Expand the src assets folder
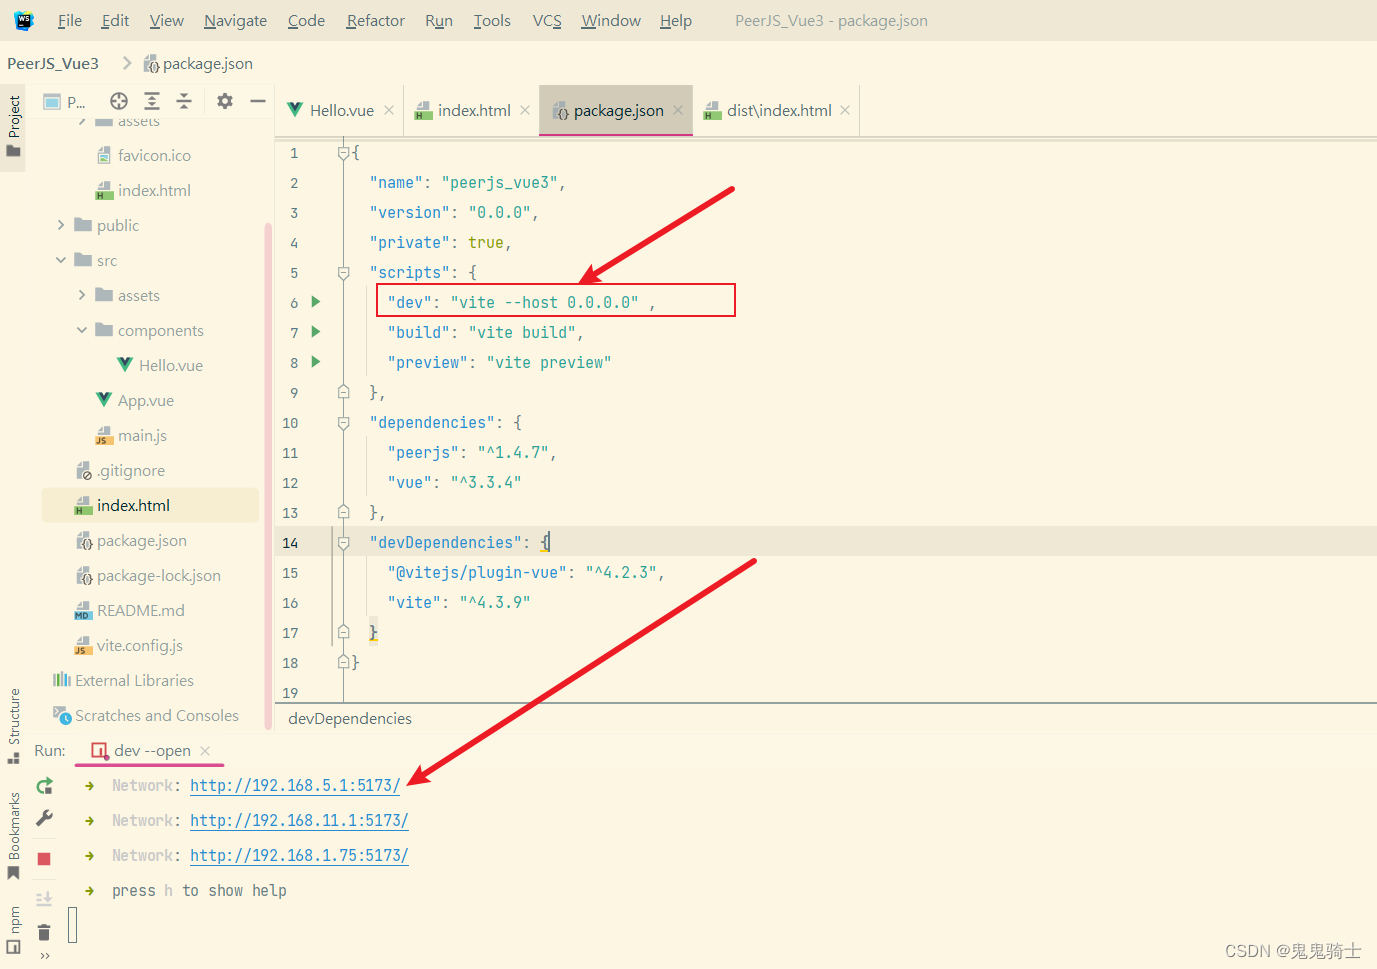1377x969 pixels. (x=82, y=295)
